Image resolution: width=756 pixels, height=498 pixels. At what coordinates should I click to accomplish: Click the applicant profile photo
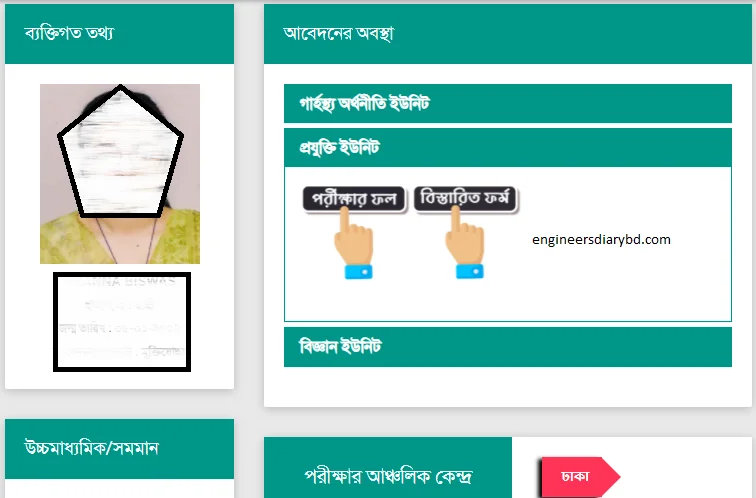120,174
